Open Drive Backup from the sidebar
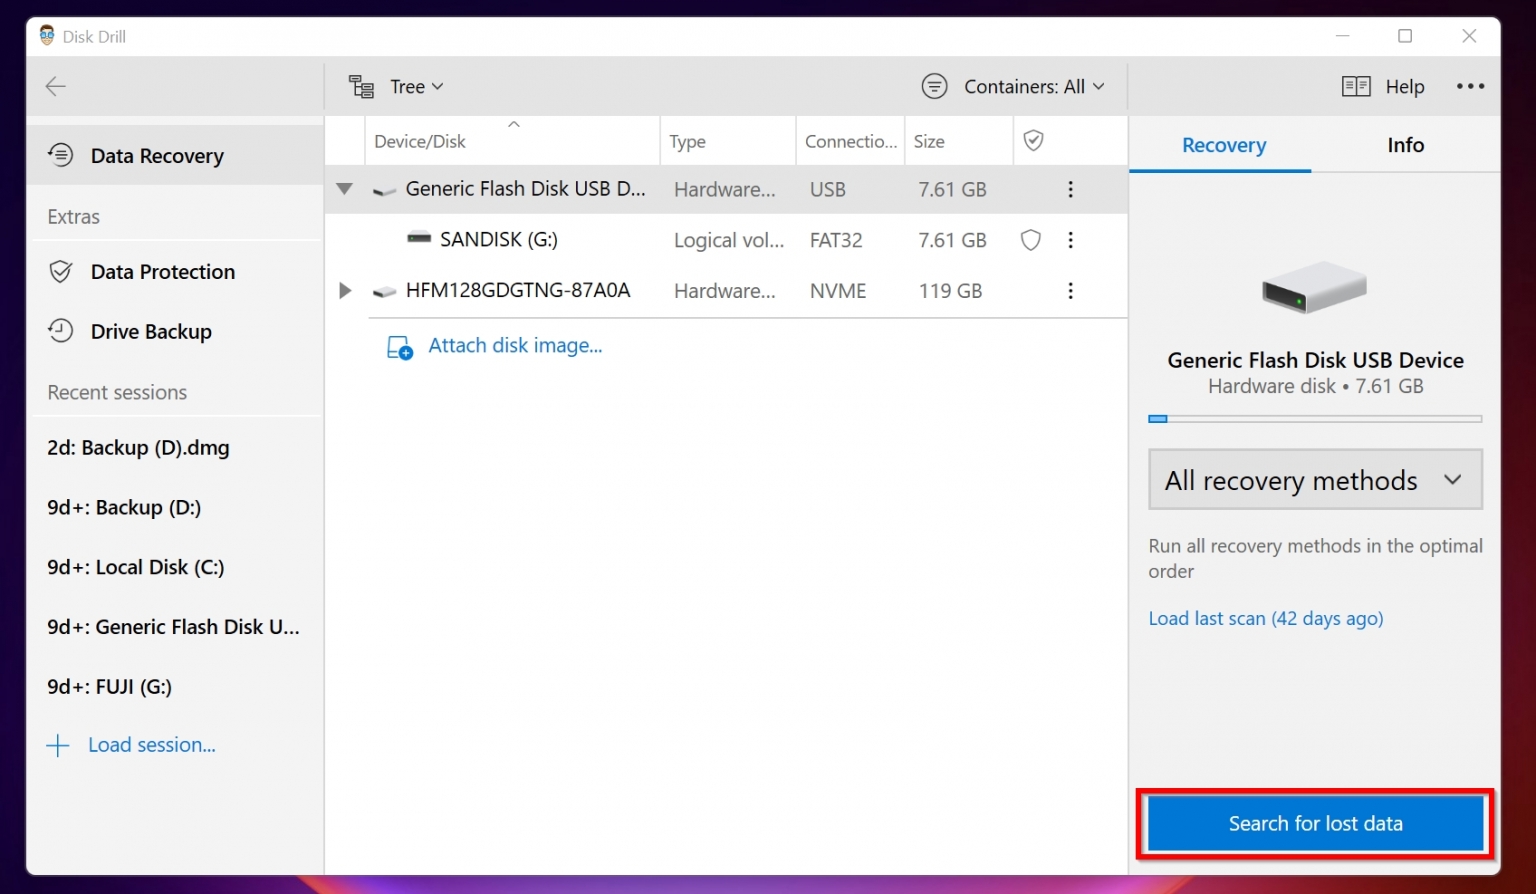Image resolution: width=1536 pixels, height=894 pixels. pos(151,331)
